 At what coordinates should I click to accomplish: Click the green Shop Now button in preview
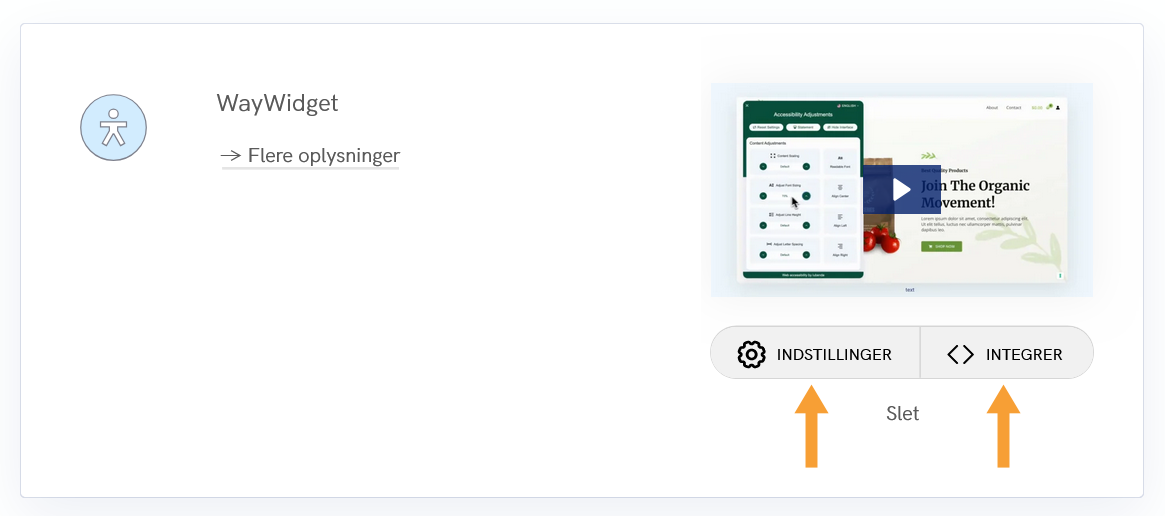click(x=941, y=246)
